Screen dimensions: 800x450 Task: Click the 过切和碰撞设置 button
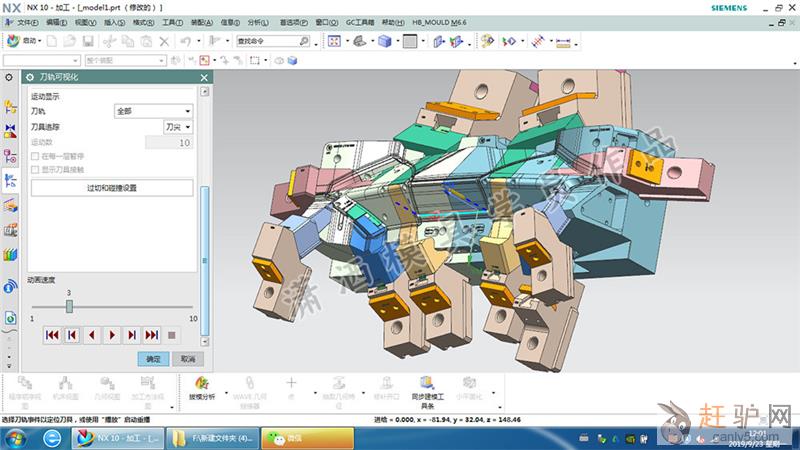pyautogui.click(x=111, y=188)
